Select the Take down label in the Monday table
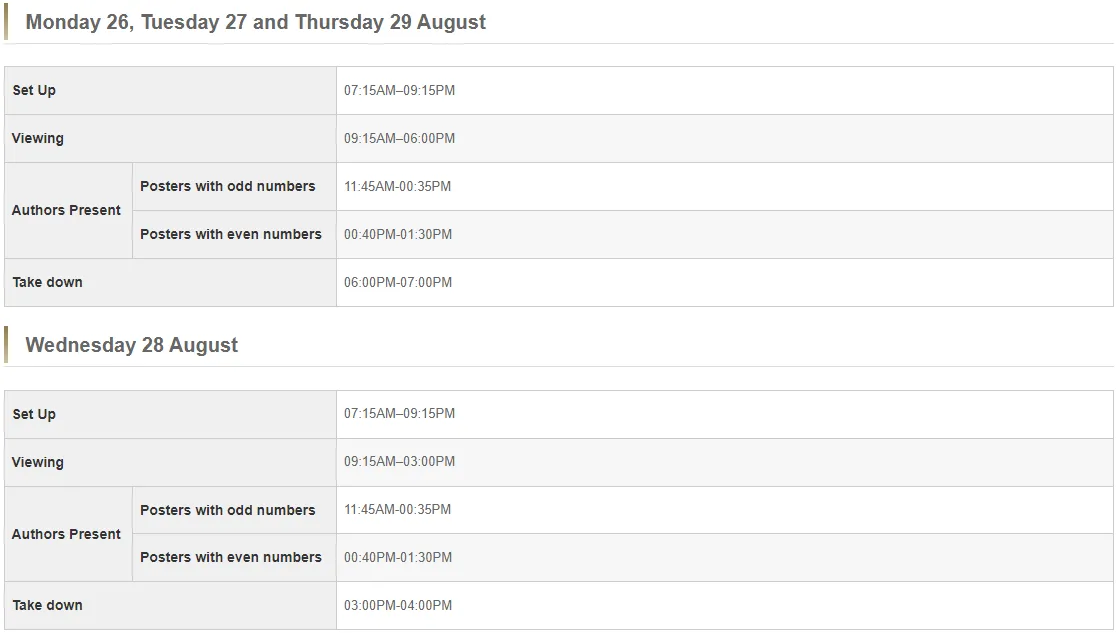 tap(47, 282)
